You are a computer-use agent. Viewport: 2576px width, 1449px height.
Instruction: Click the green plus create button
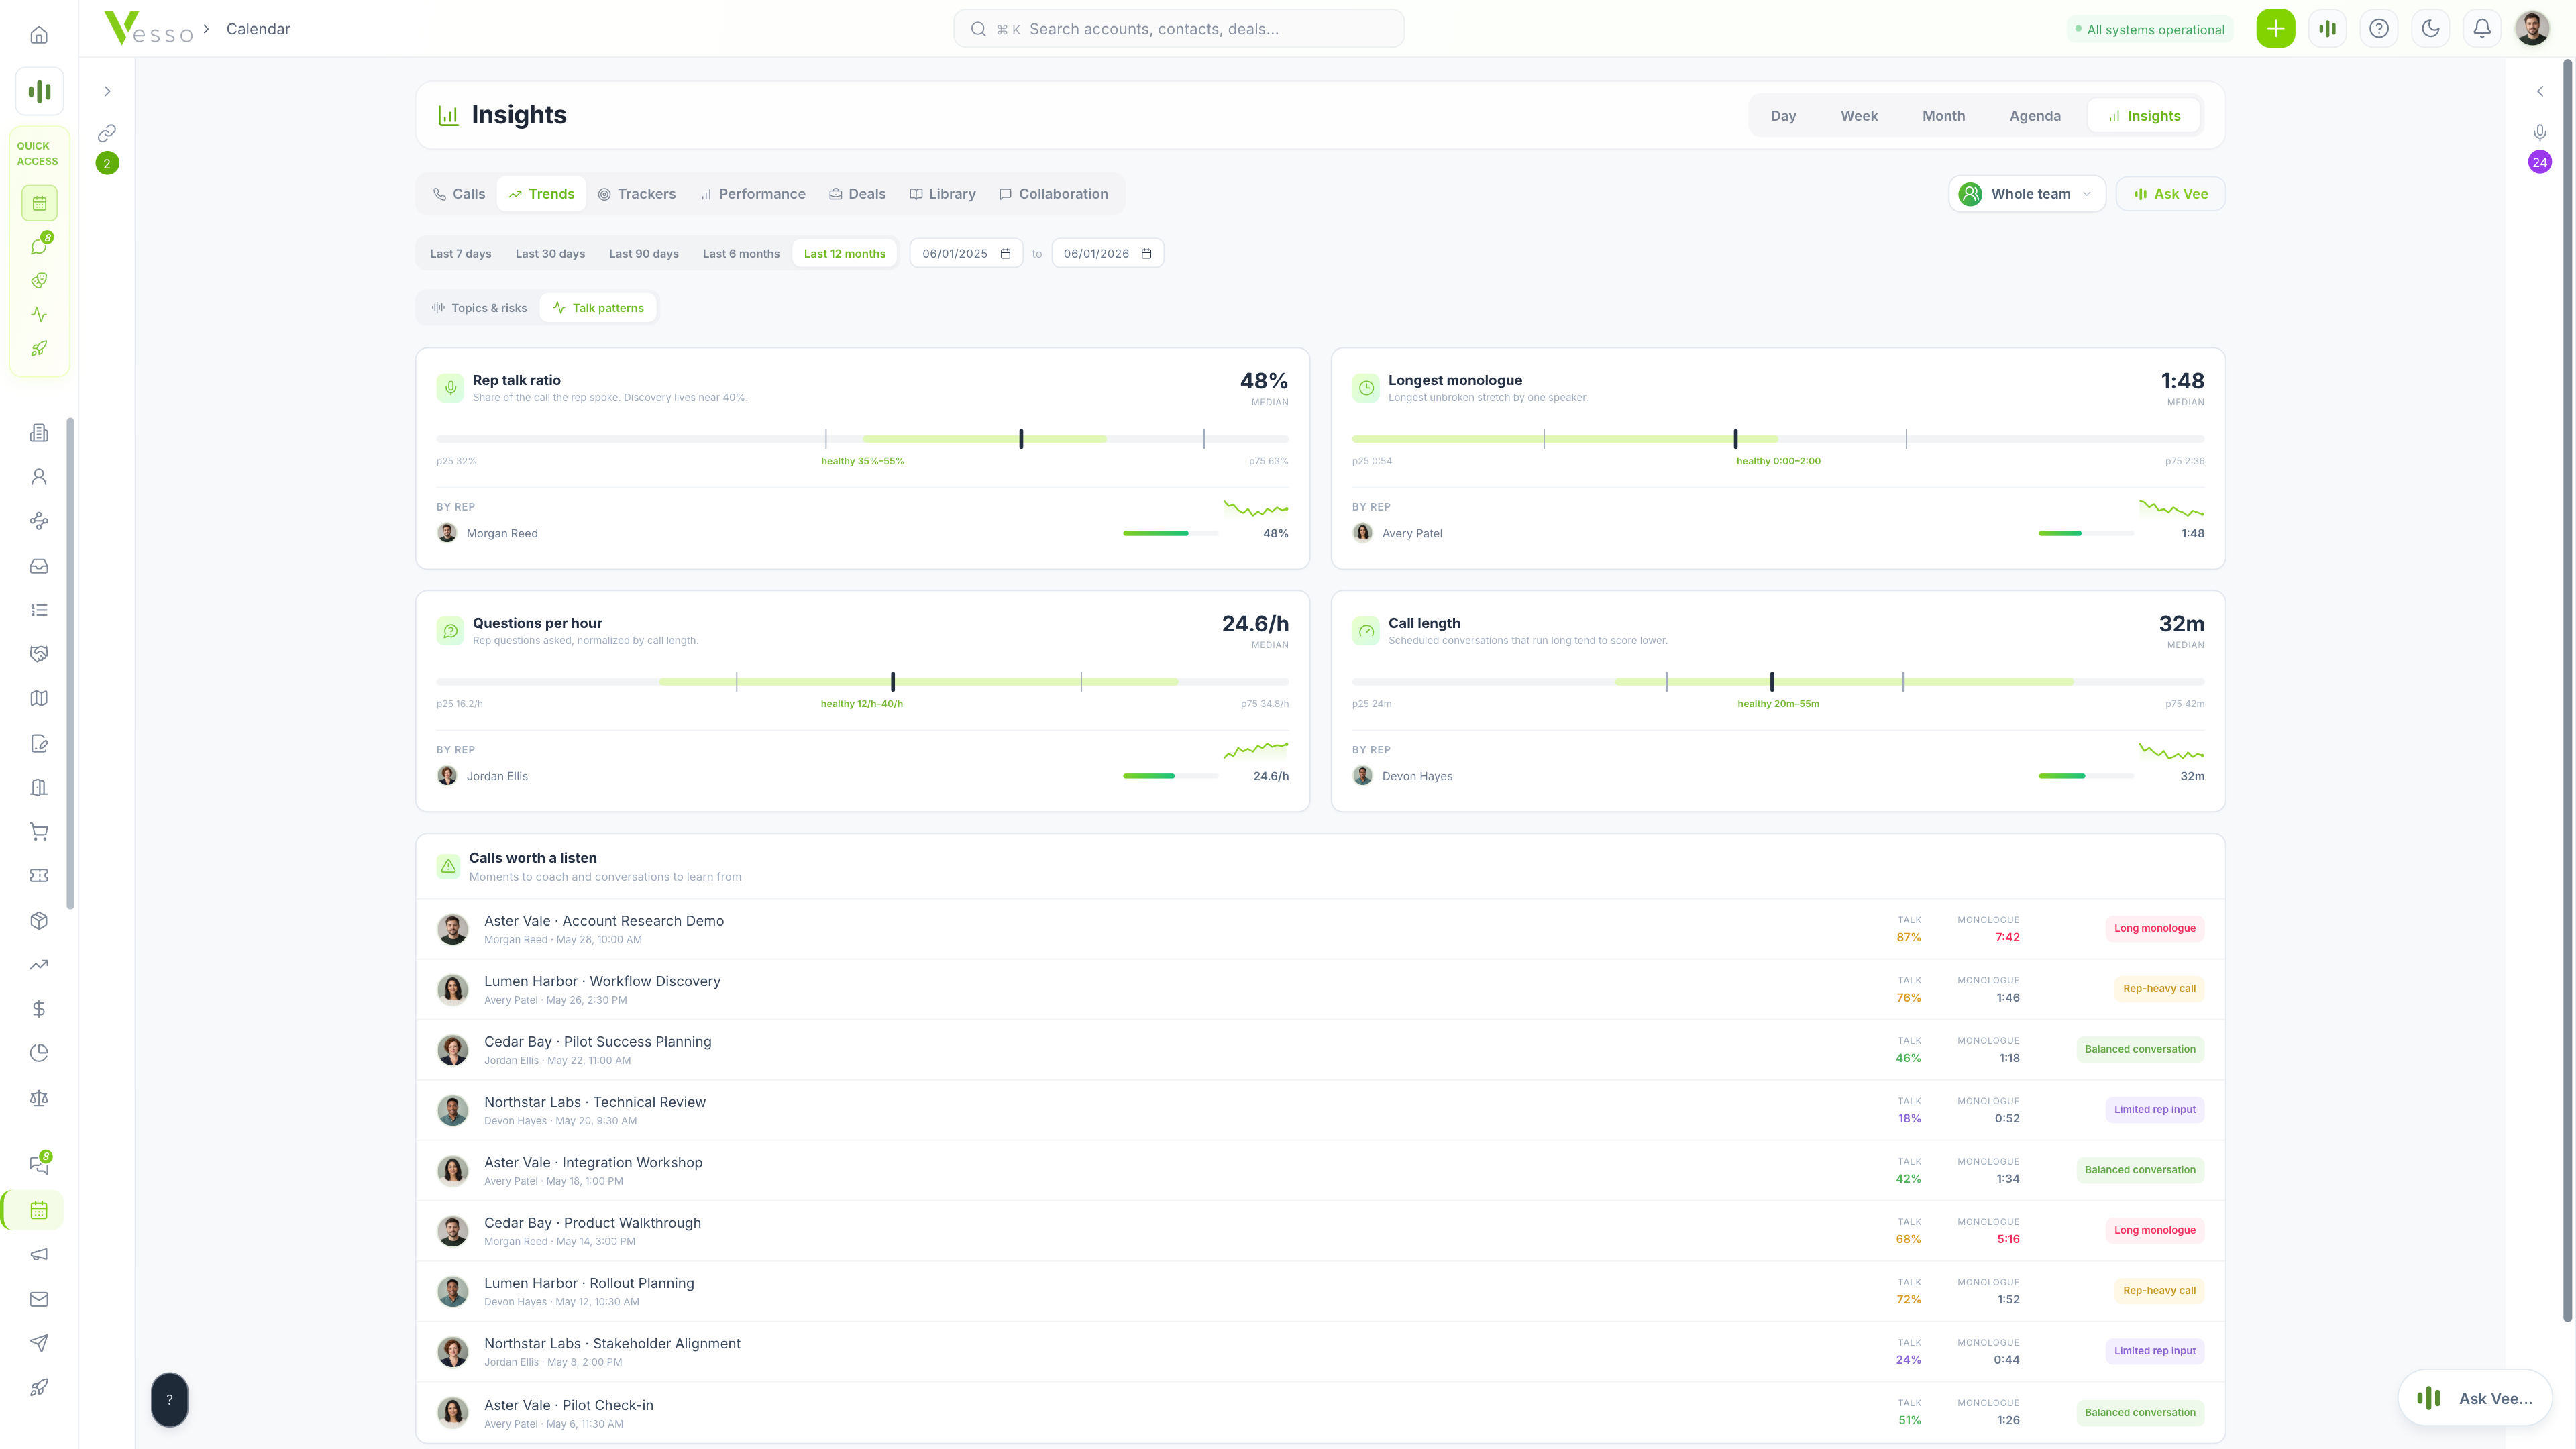tap(2275, 29)
